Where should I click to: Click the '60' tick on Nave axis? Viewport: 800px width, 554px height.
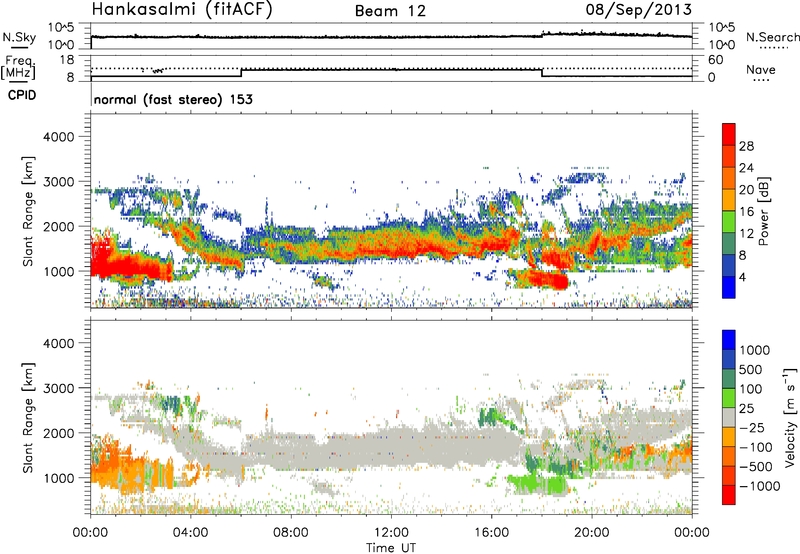pos(716,60)
